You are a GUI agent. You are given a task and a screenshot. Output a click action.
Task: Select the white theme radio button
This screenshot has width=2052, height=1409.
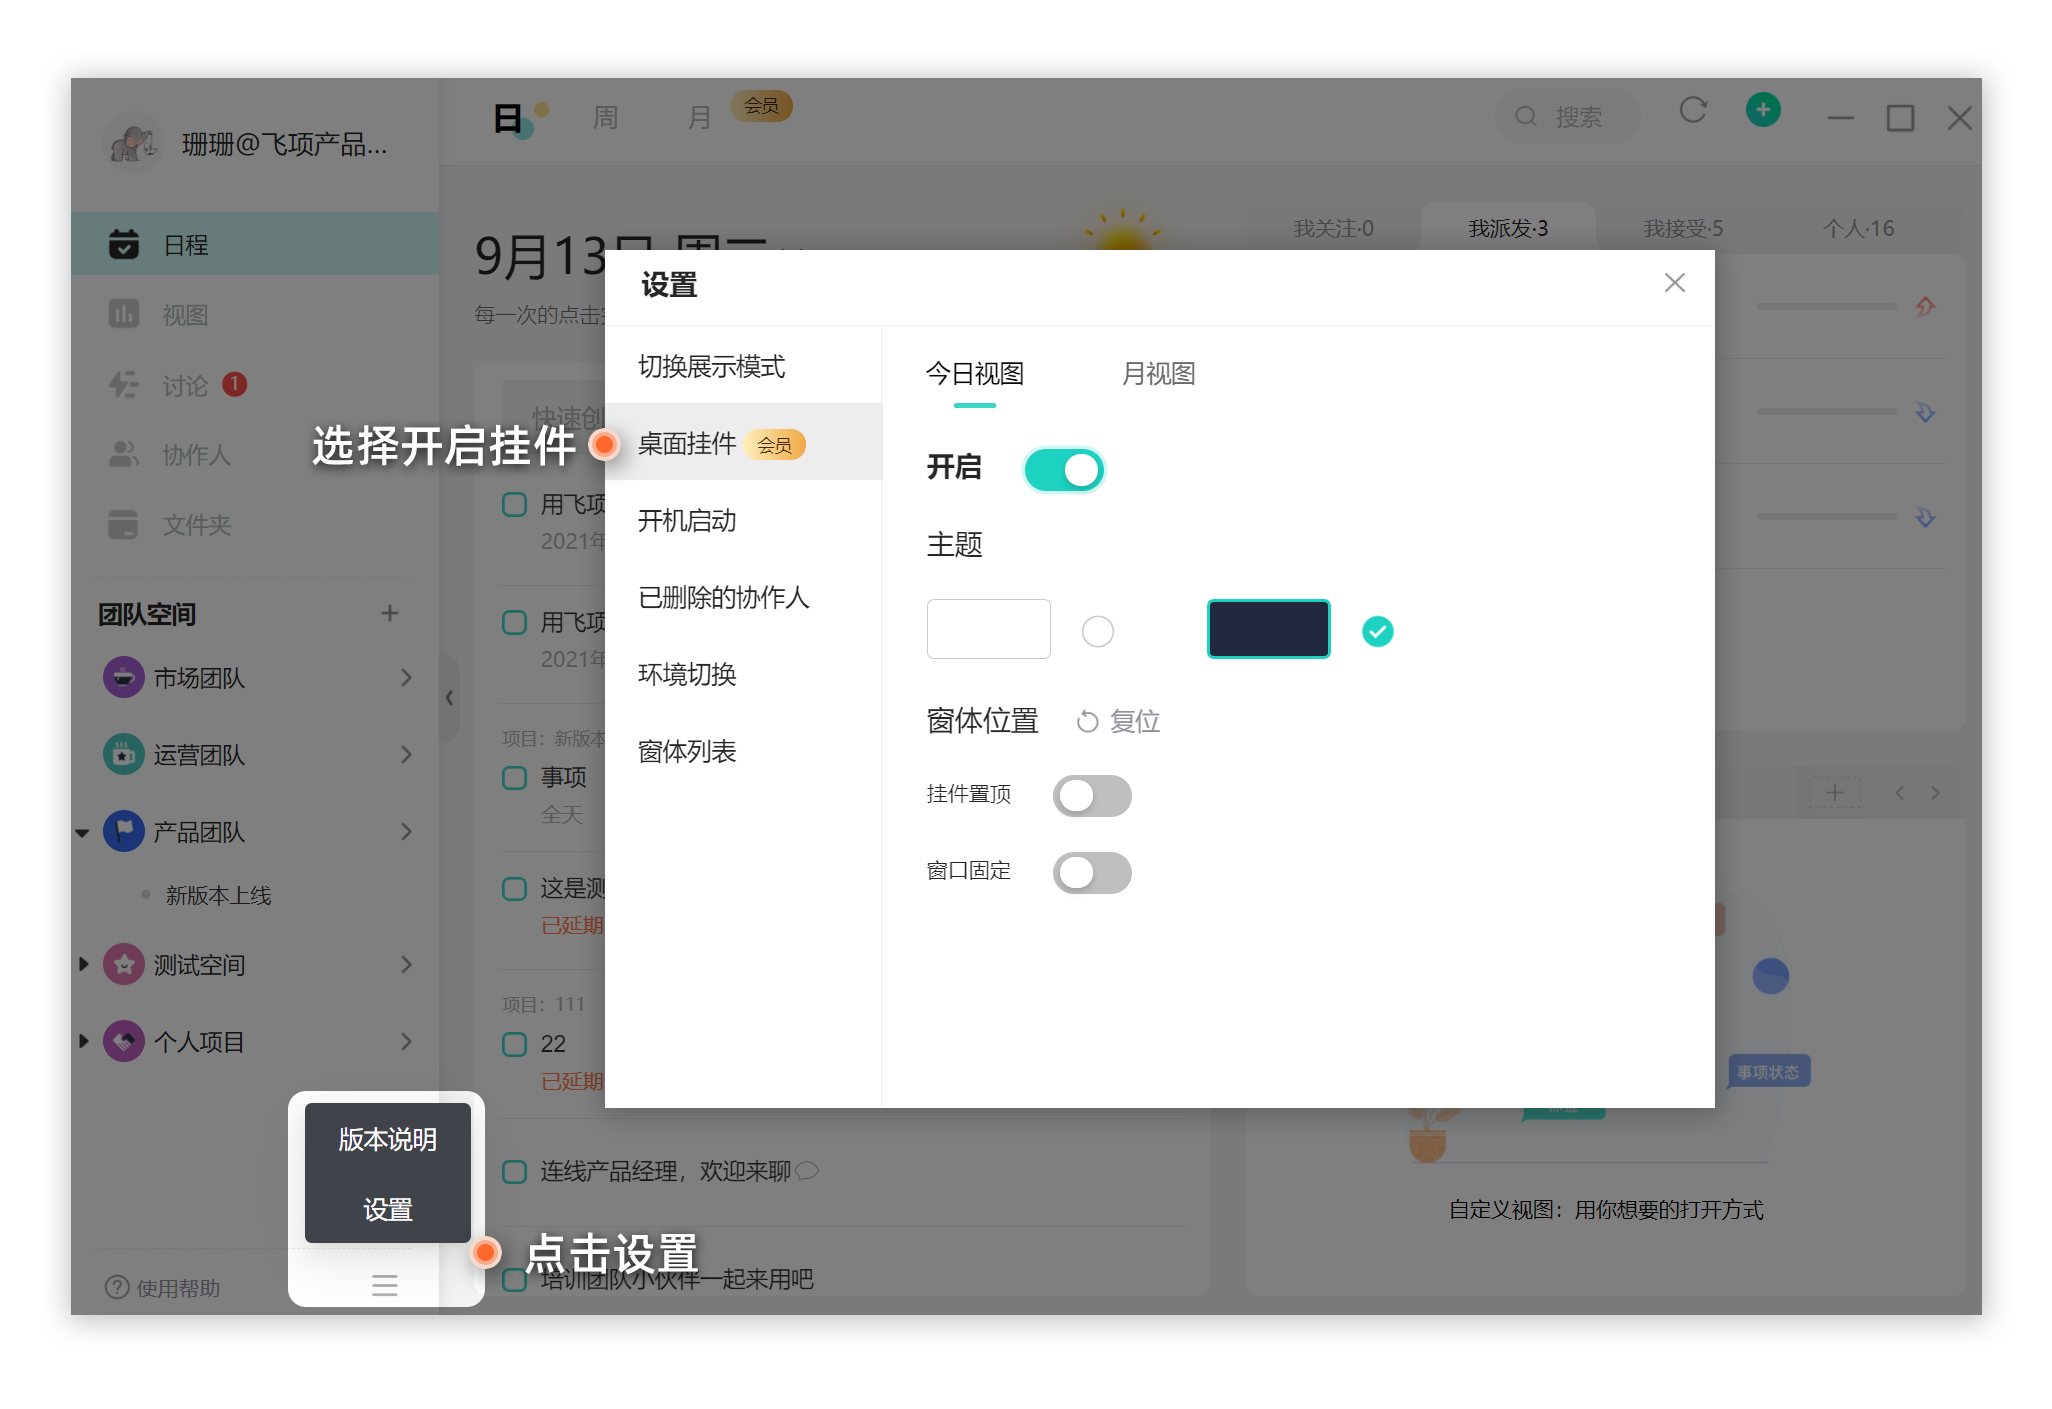pyautogui.click(x=1097, y=631)
